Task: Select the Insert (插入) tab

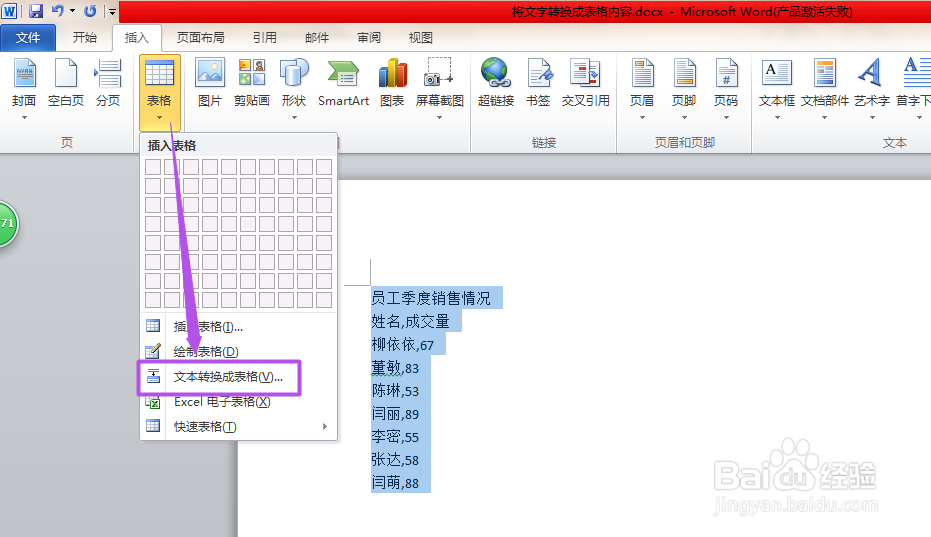Action: (x=137, y=38)
